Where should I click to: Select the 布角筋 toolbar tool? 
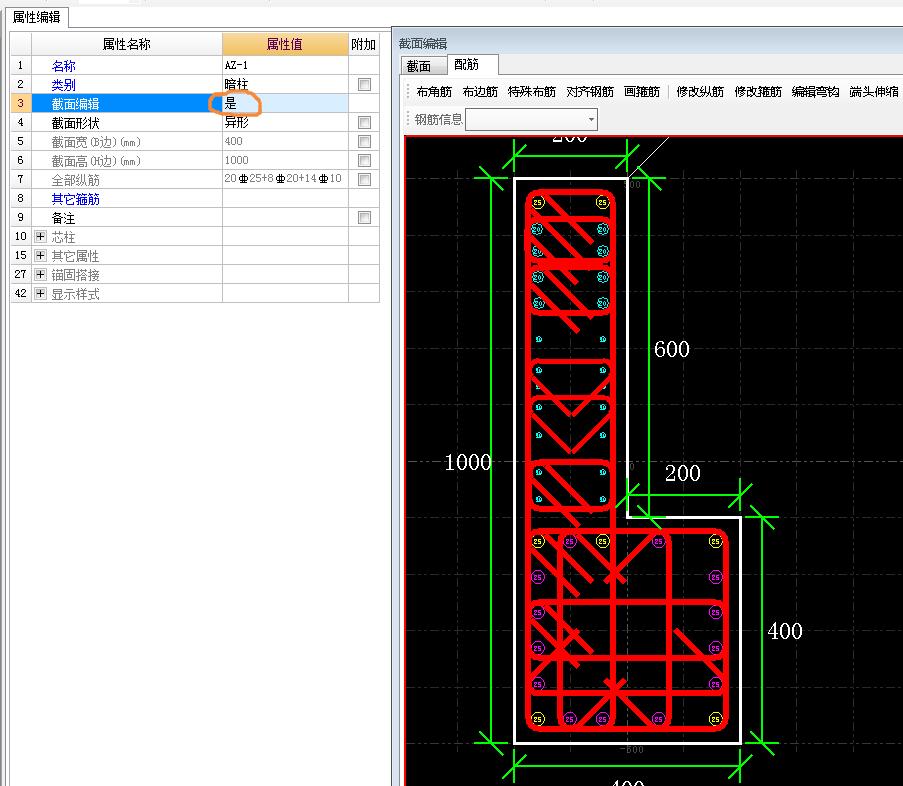pos(434,92)
